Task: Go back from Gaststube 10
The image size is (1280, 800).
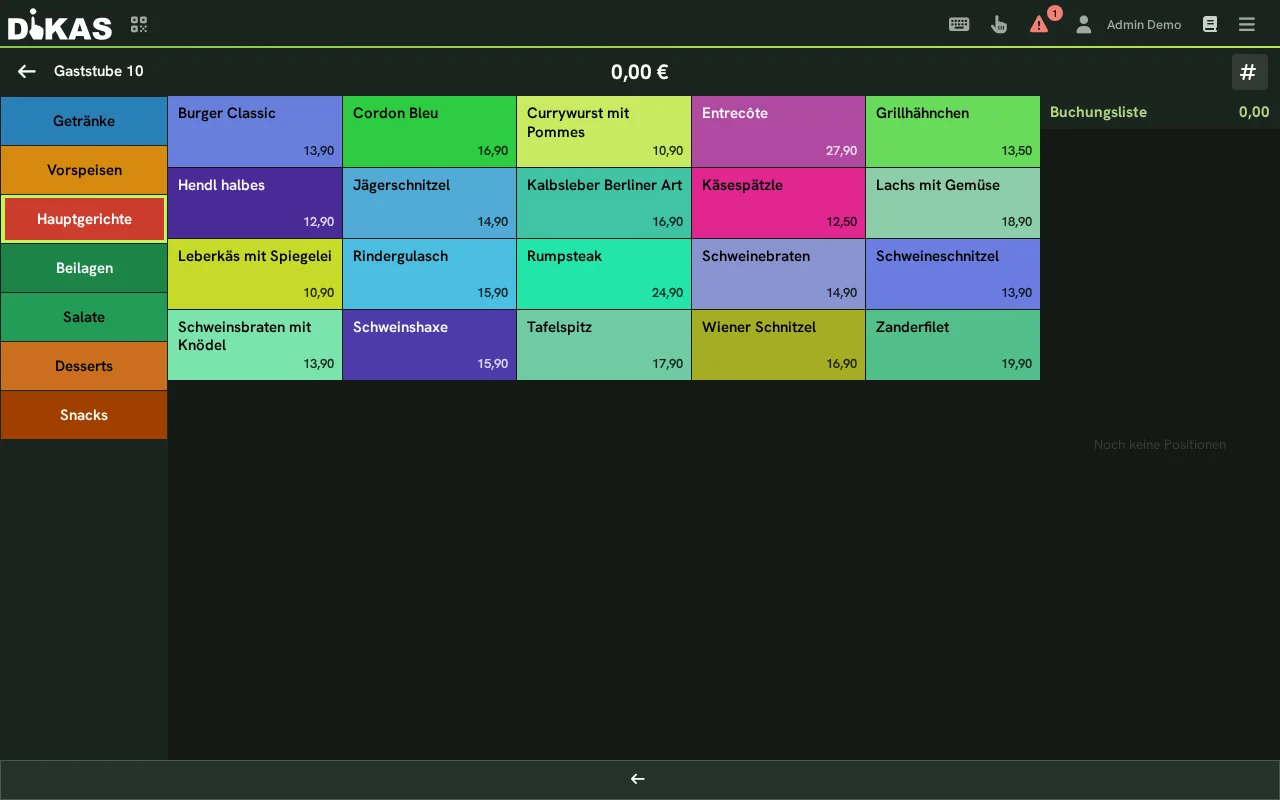Action: [27, 71]
